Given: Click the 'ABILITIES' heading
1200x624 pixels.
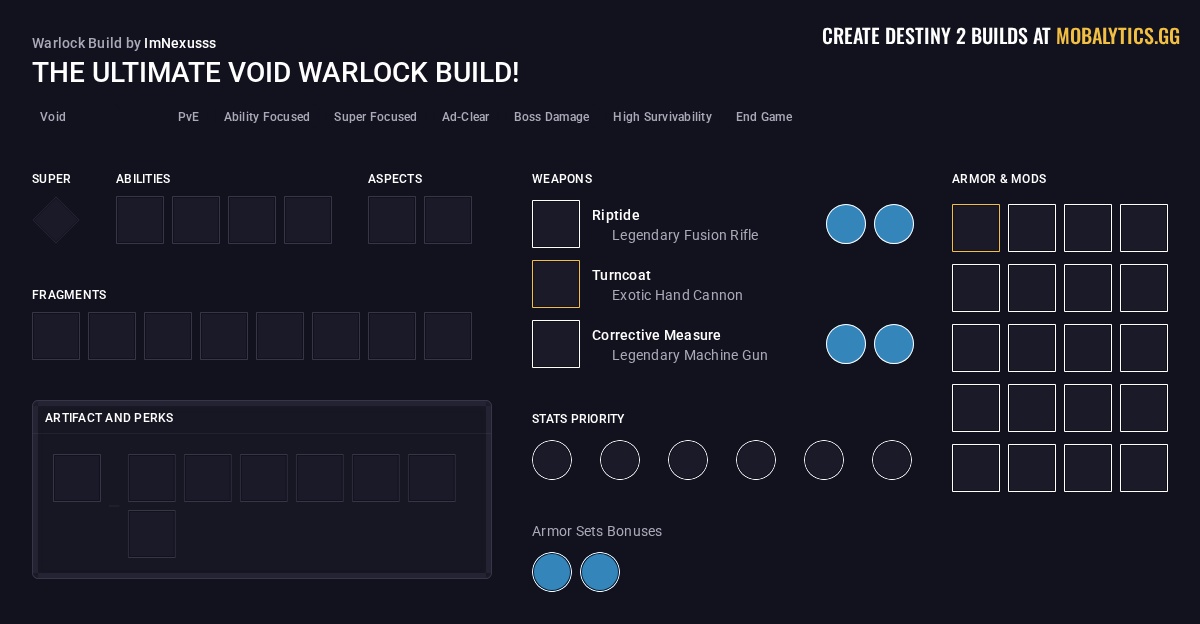Looking at the screenshot, I should point(143,179).
